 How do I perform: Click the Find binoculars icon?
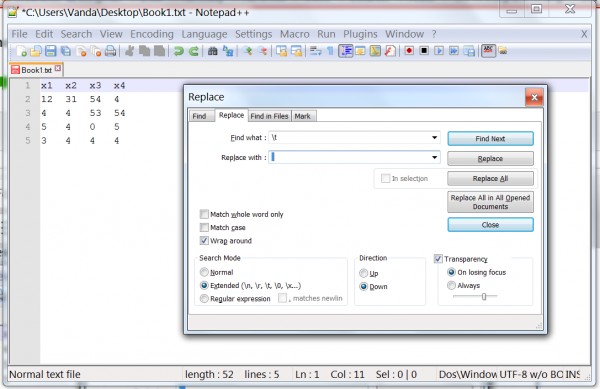click(213, 51)
